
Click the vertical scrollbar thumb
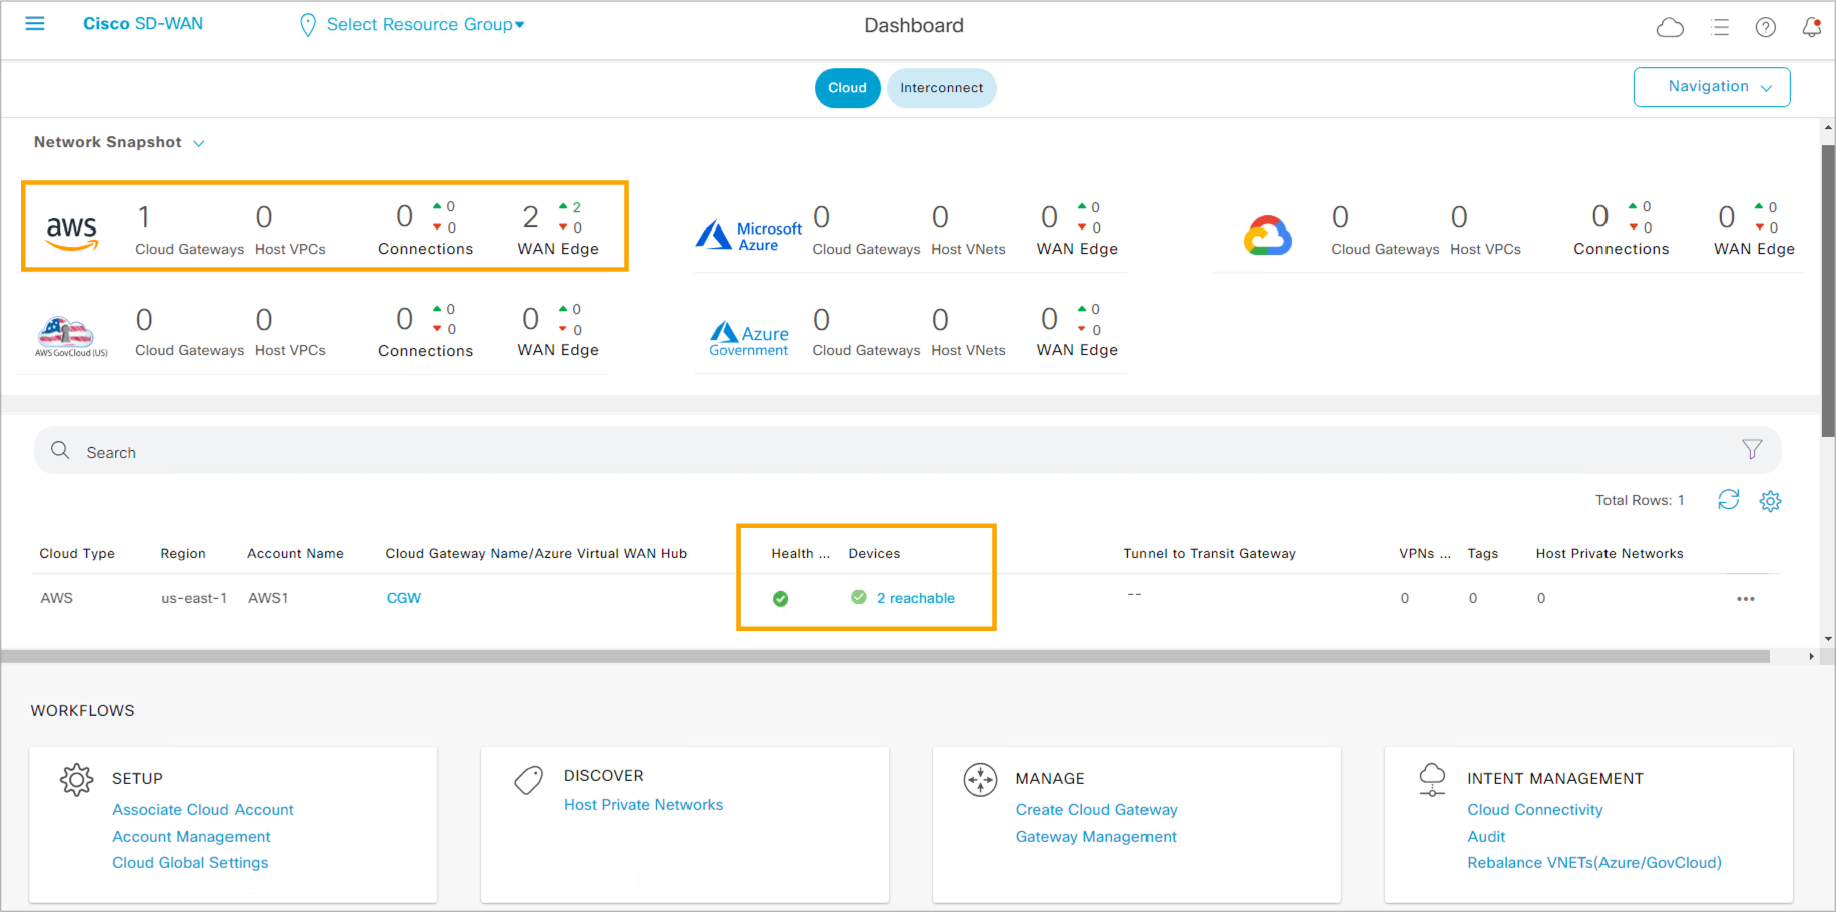click(x=1828, y=290)
